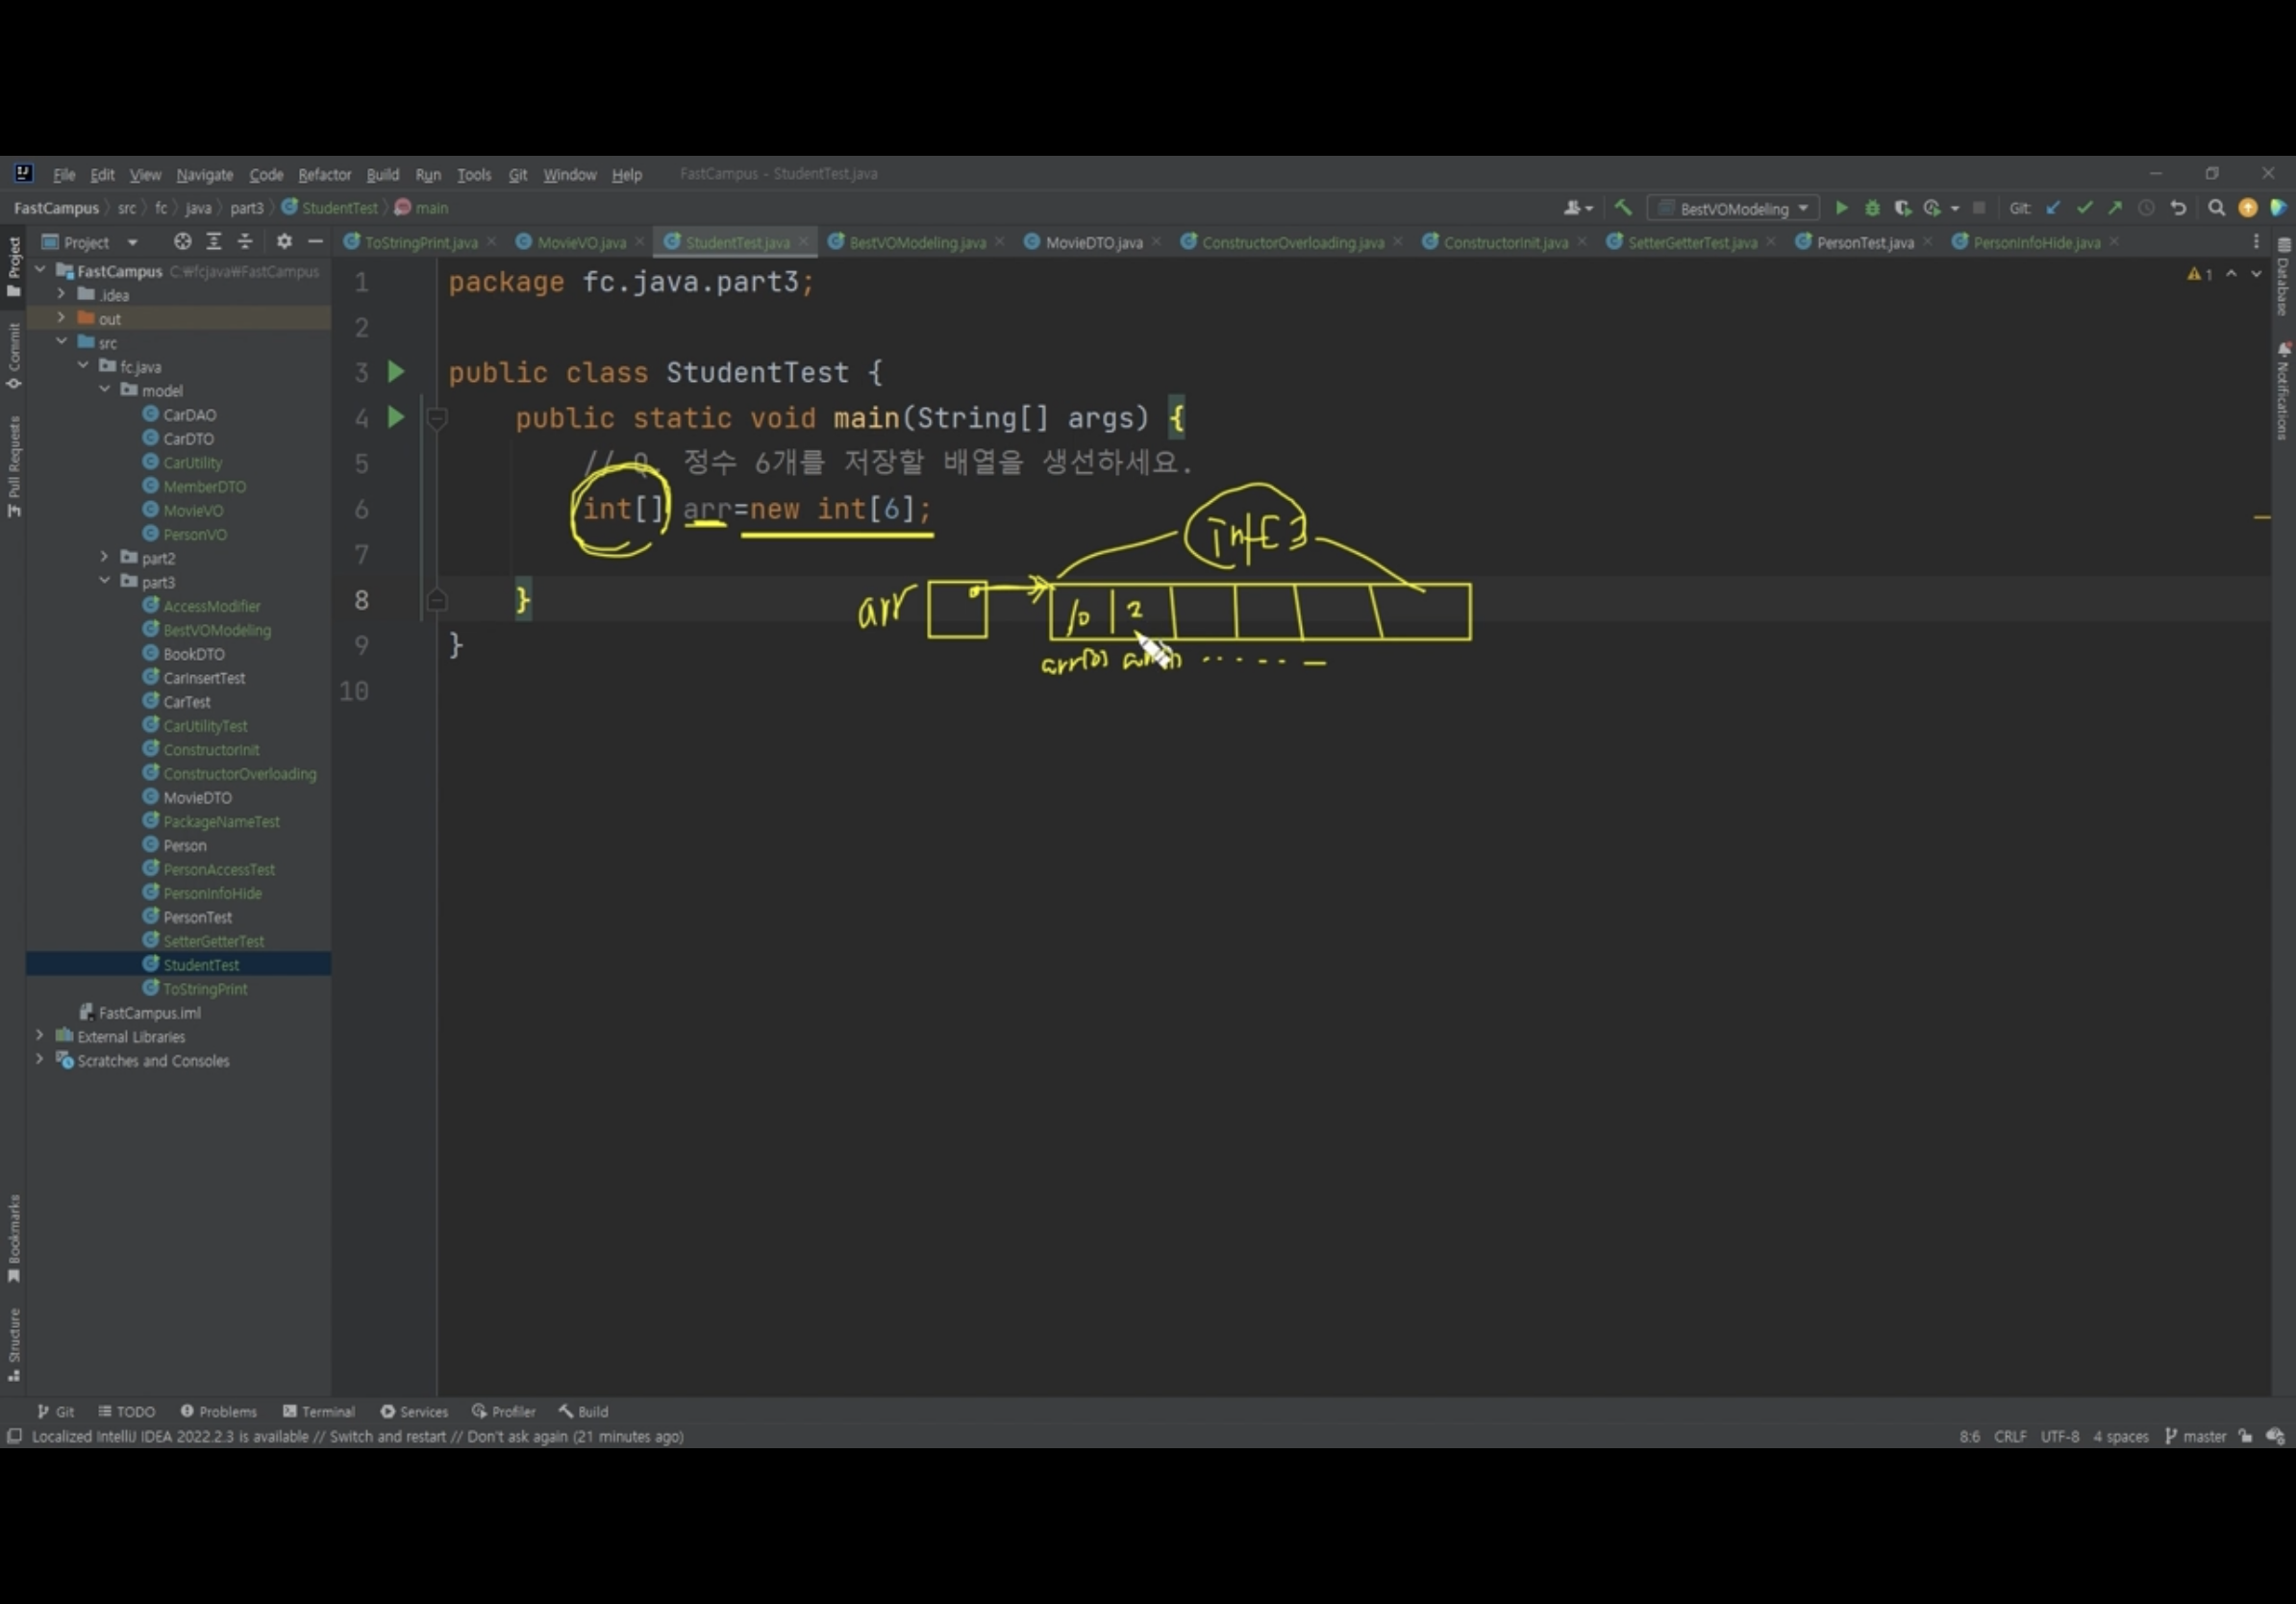This screenshot has height=1604, width=2296.
Task: Toggle the Notifications tool window
Action: click(2284, 390)
